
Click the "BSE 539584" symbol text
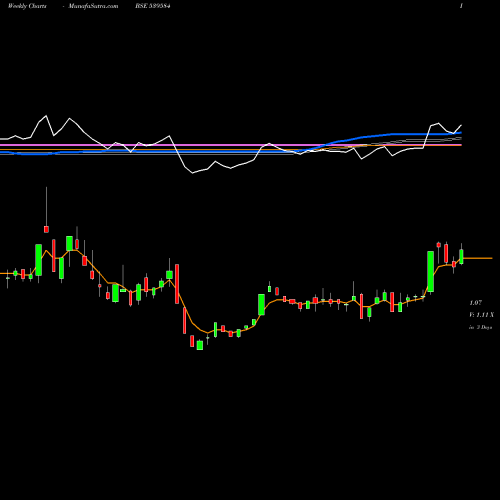pos(153,6)
